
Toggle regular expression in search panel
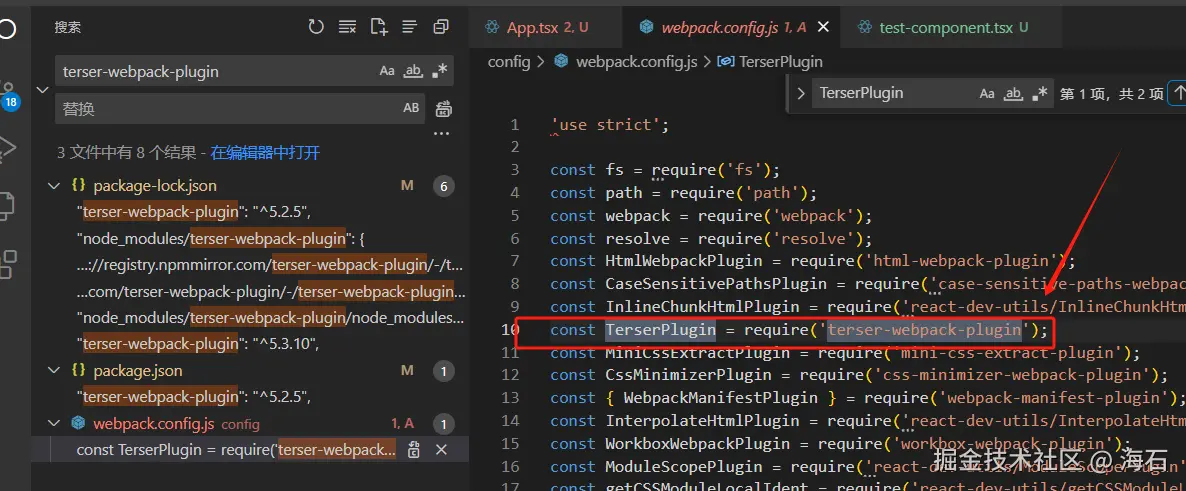click(x=439, y=71)
